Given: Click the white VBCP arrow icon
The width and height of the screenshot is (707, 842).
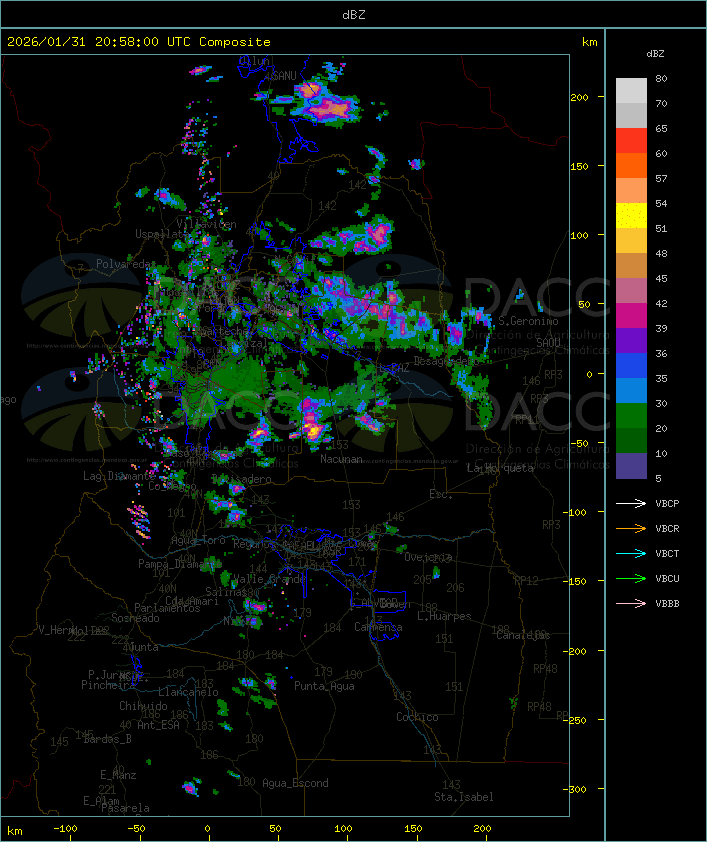Looking at the screenshot, I should click(x=632, y=504).
